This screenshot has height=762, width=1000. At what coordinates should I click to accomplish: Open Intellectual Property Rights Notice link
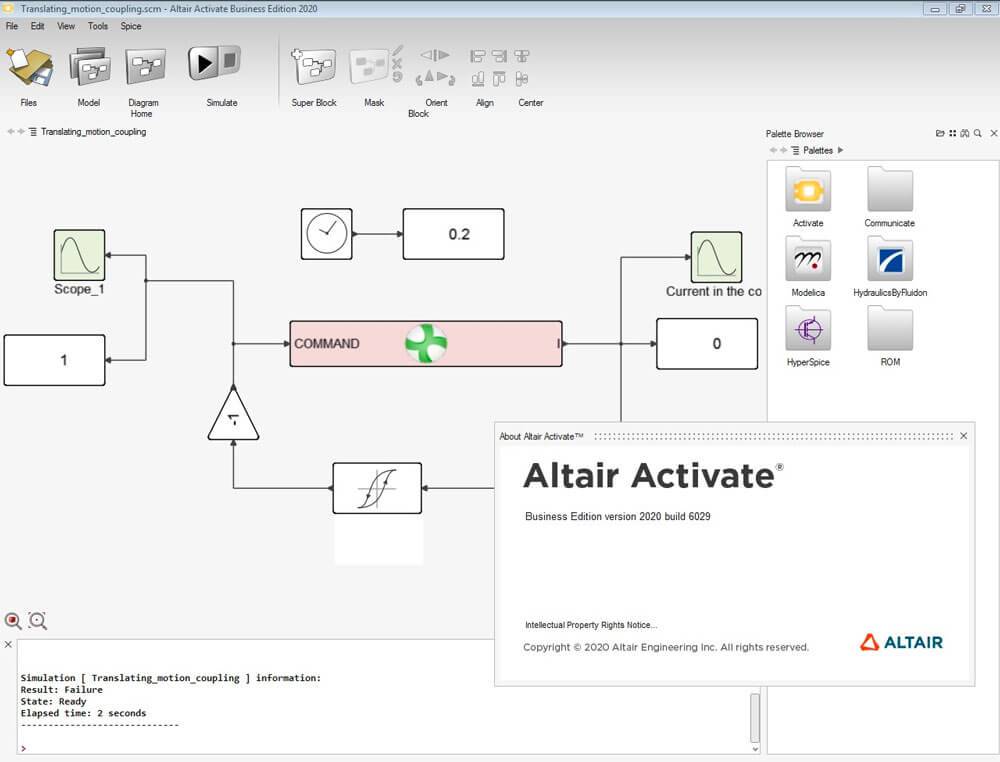(591, 625)
